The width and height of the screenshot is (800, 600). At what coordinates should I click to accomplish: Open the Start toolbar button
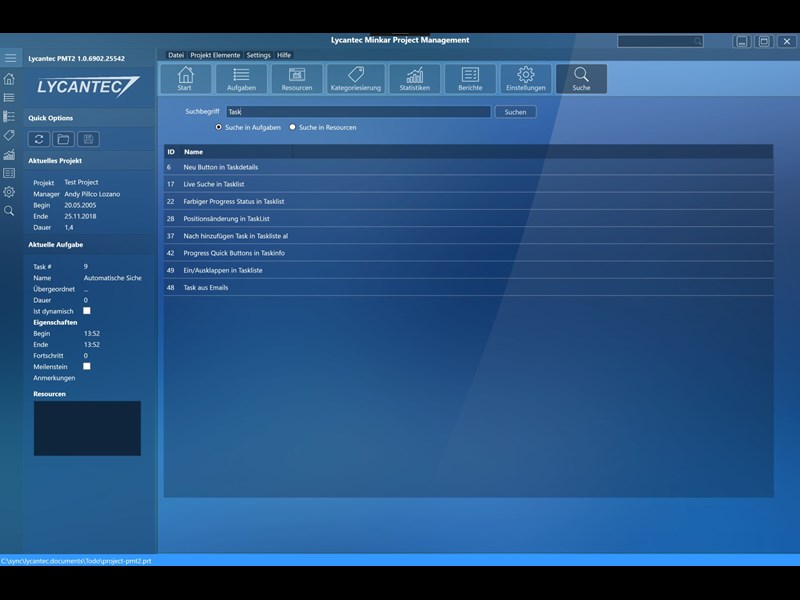coord(185,79)
